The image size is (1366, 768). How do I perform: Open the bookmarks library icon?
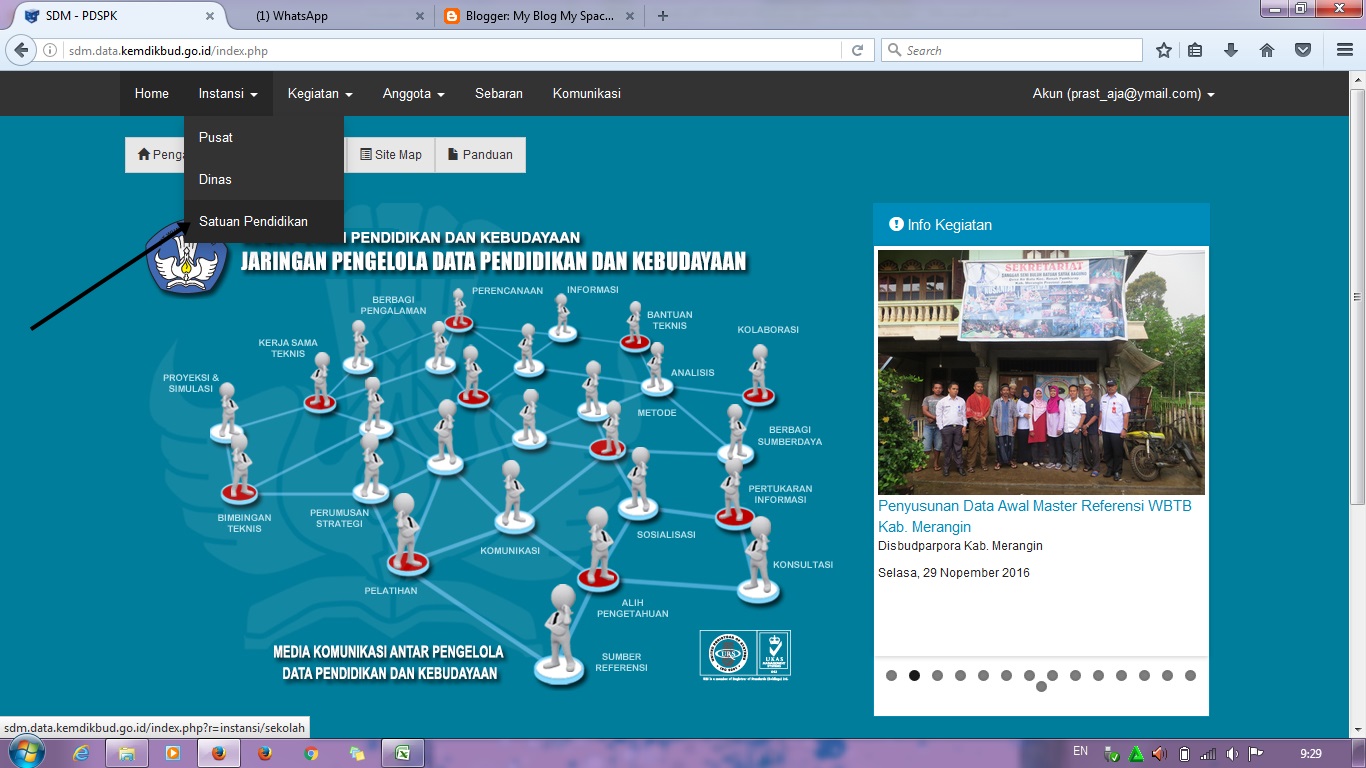(1194, 49)
